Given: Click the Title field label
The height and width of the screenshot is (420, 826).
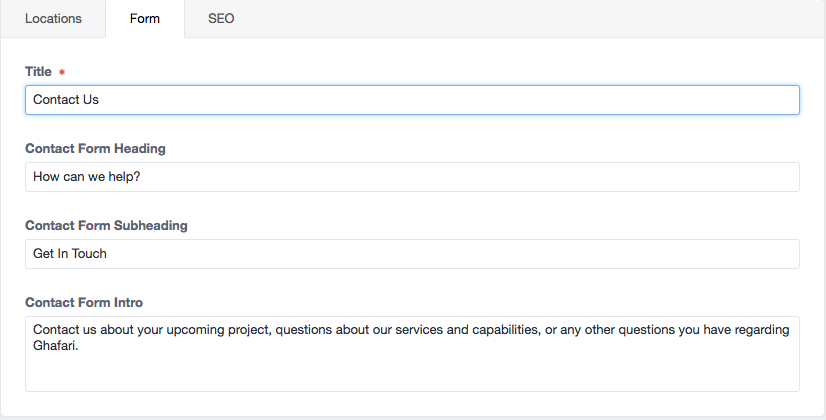Looking at the screenshot, I should 38,72.
